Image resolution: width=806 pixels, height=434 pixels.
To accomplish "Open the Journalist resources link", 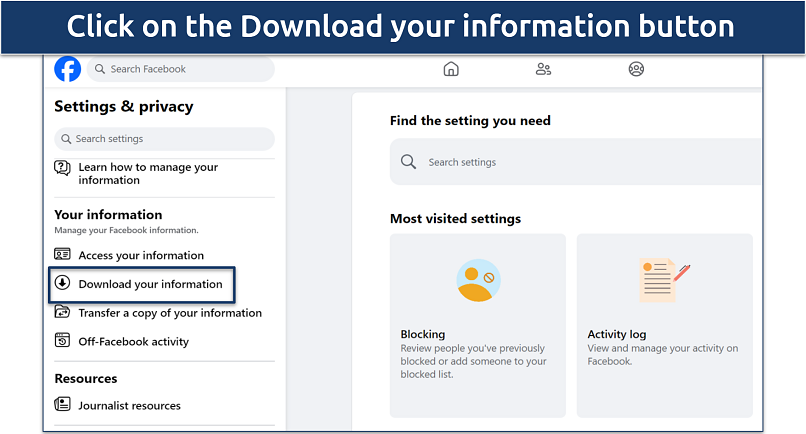I will [x=129, y=406].
